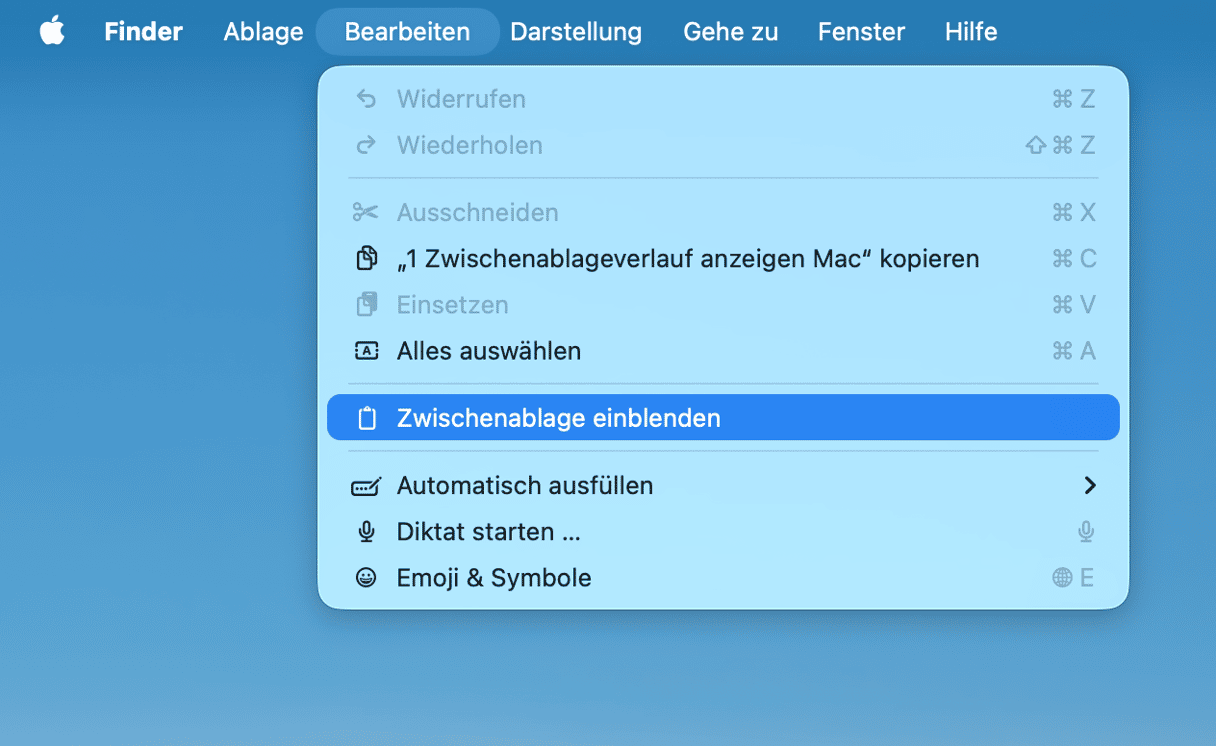Open the Darstellung menu
This screenshot has height=746, width=1216.
coord(576,32)
